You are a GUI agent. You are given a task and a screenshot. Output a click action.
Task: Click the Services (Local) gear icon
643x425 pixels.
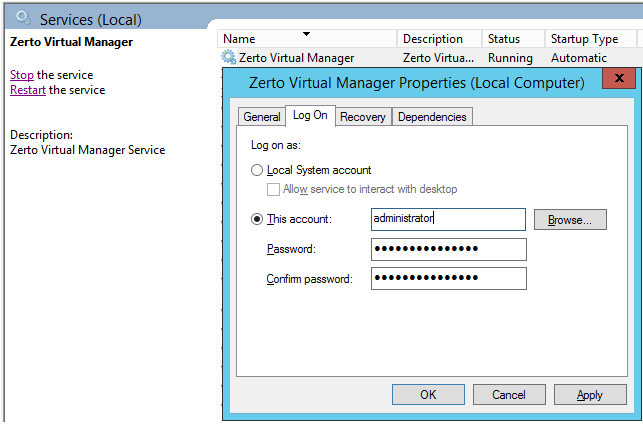pyautogui.click(x=23, y=18)
